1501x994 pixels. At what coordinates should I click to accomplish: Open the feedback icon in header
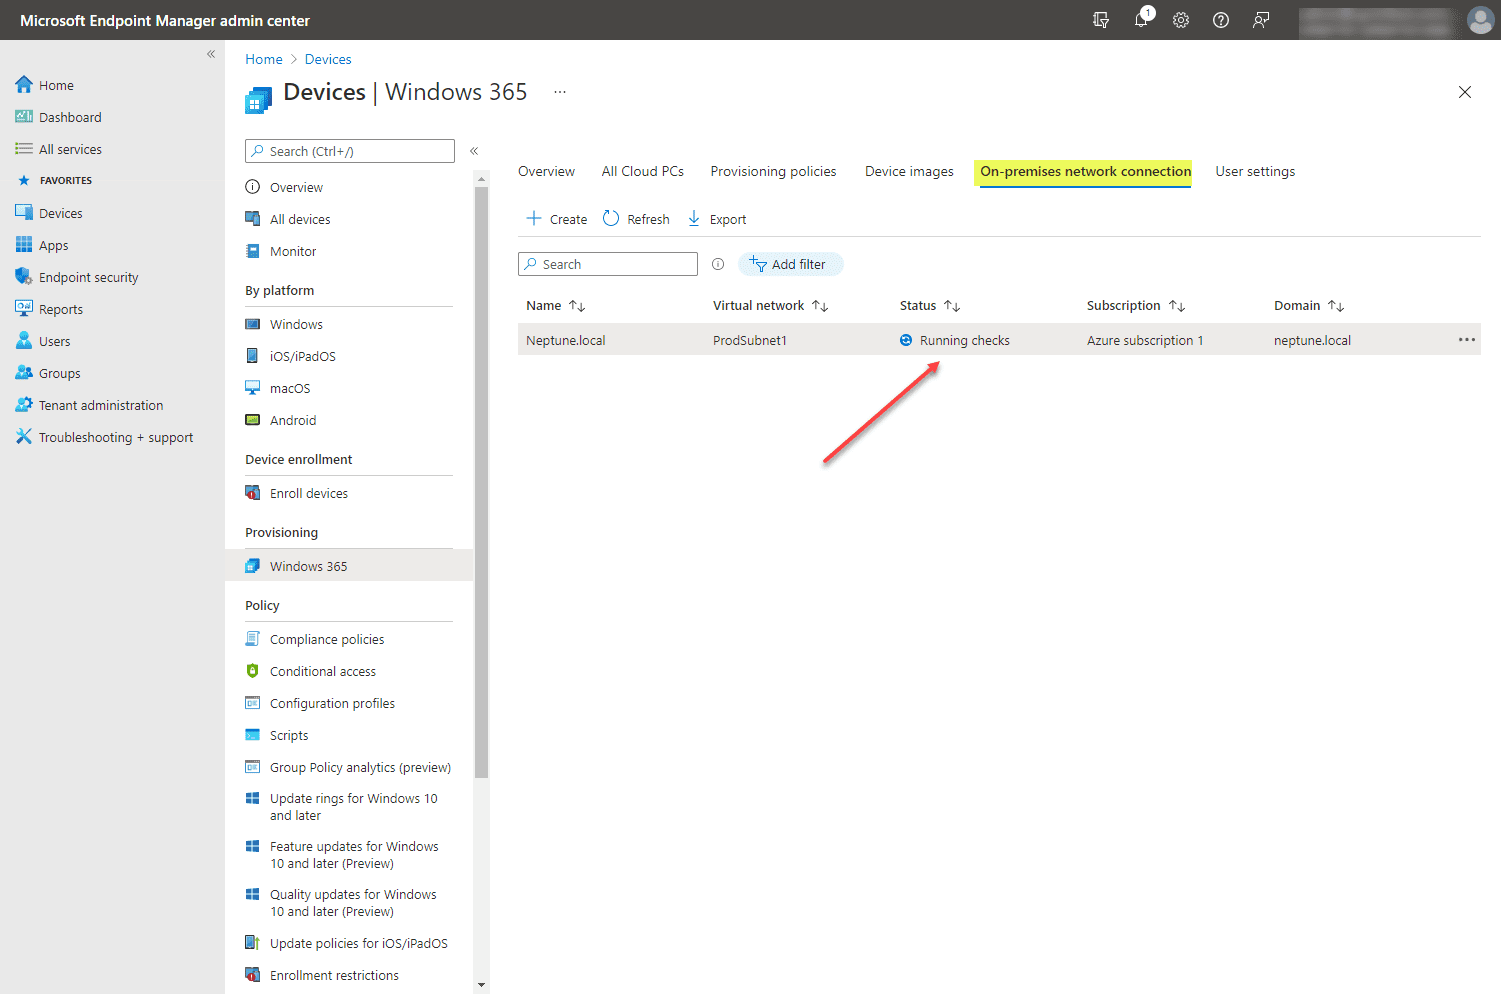[1261, 20]
